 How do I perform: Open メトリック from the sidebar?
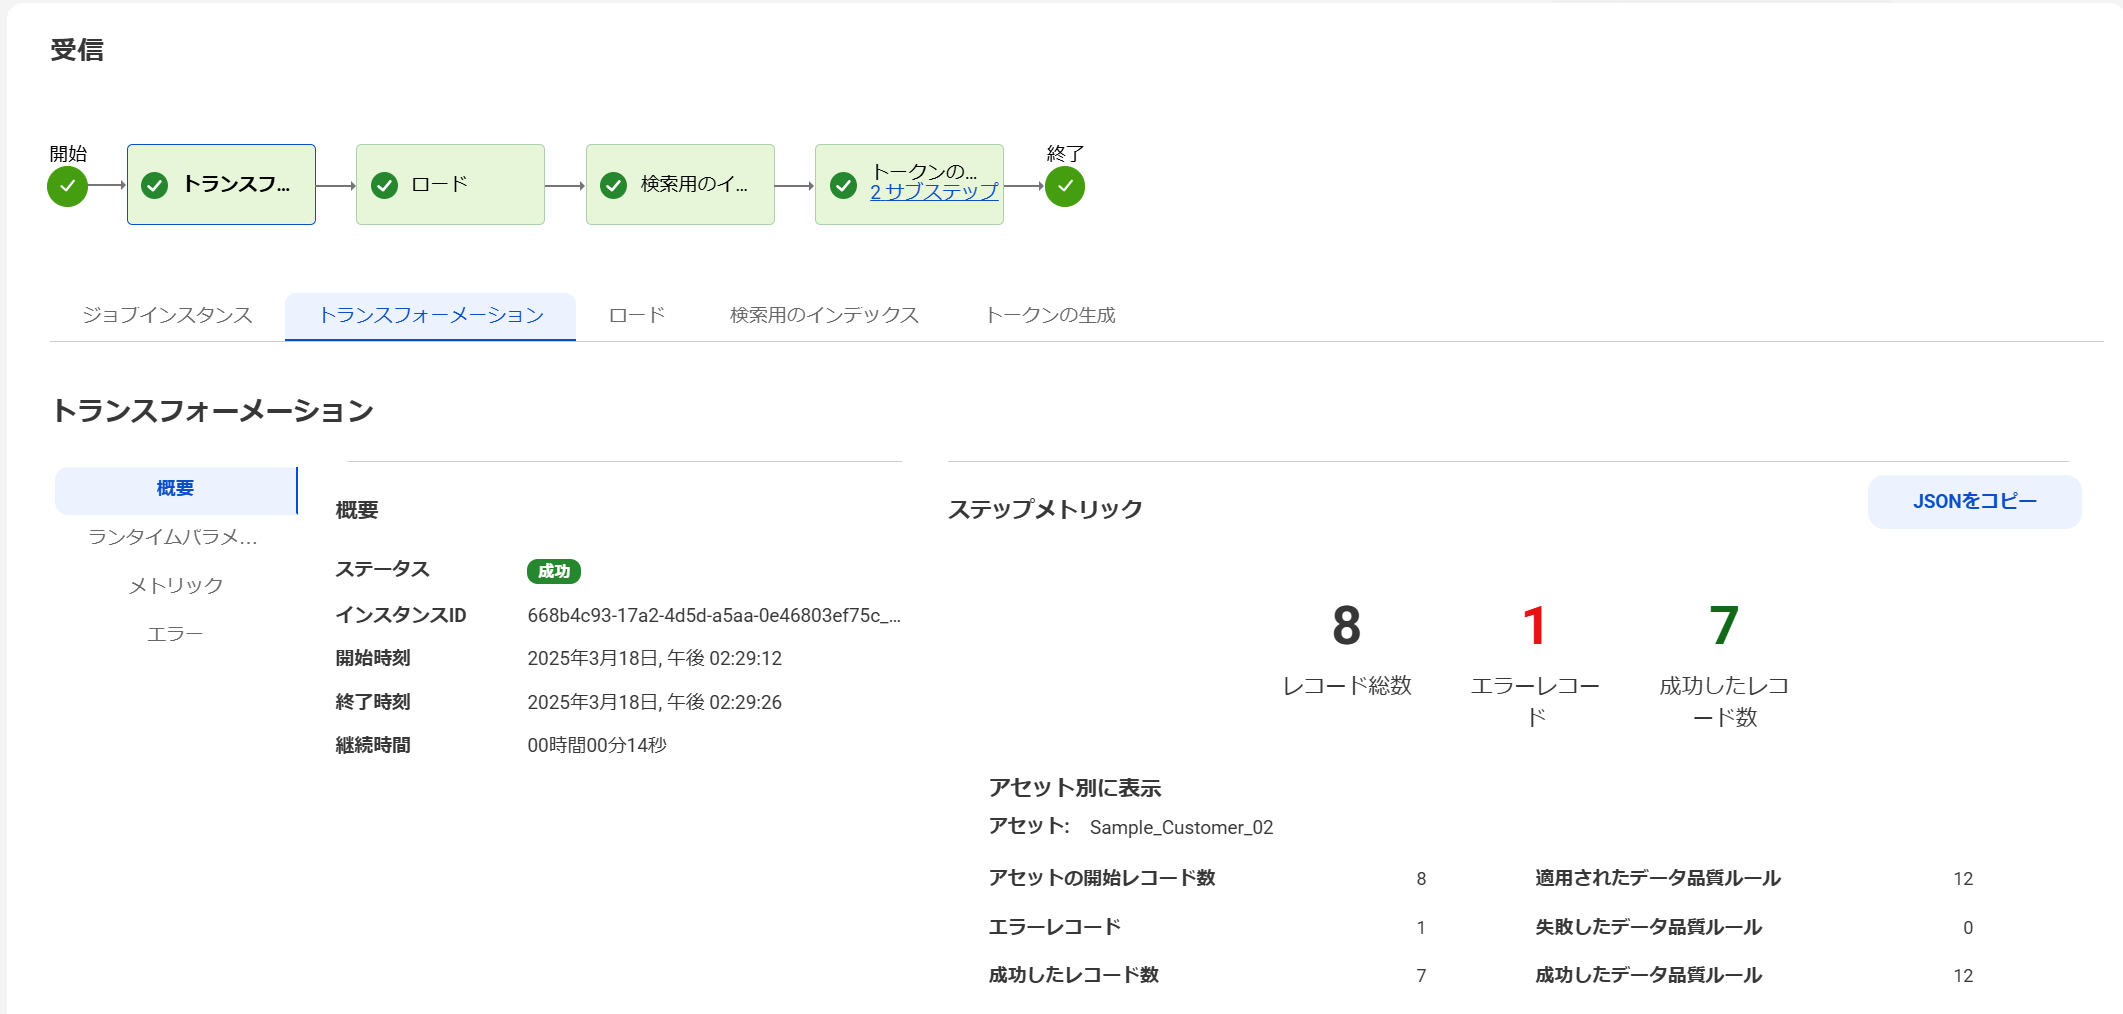click(x=176, y=585)
